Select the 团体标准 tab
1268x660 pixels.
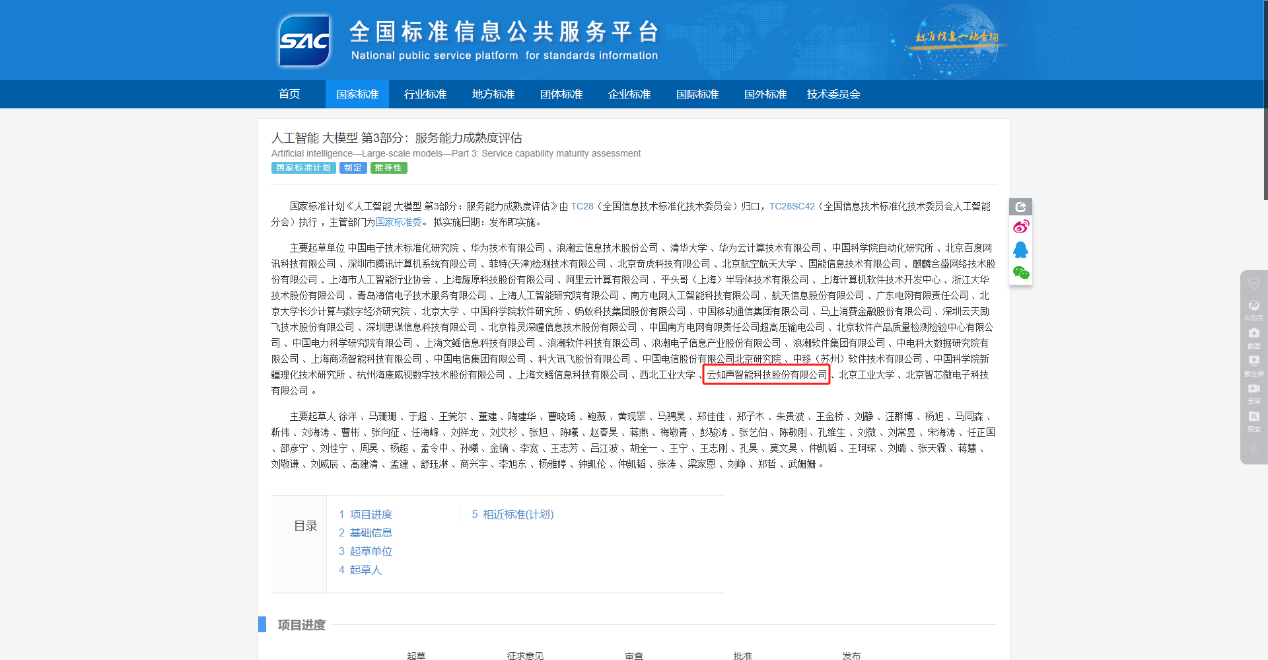(x=561, y=93)
